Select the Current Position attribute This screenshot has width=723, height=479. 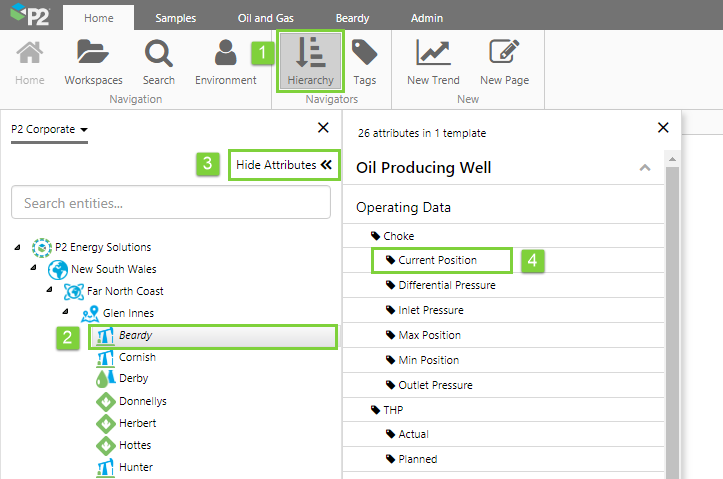point(437,260)
